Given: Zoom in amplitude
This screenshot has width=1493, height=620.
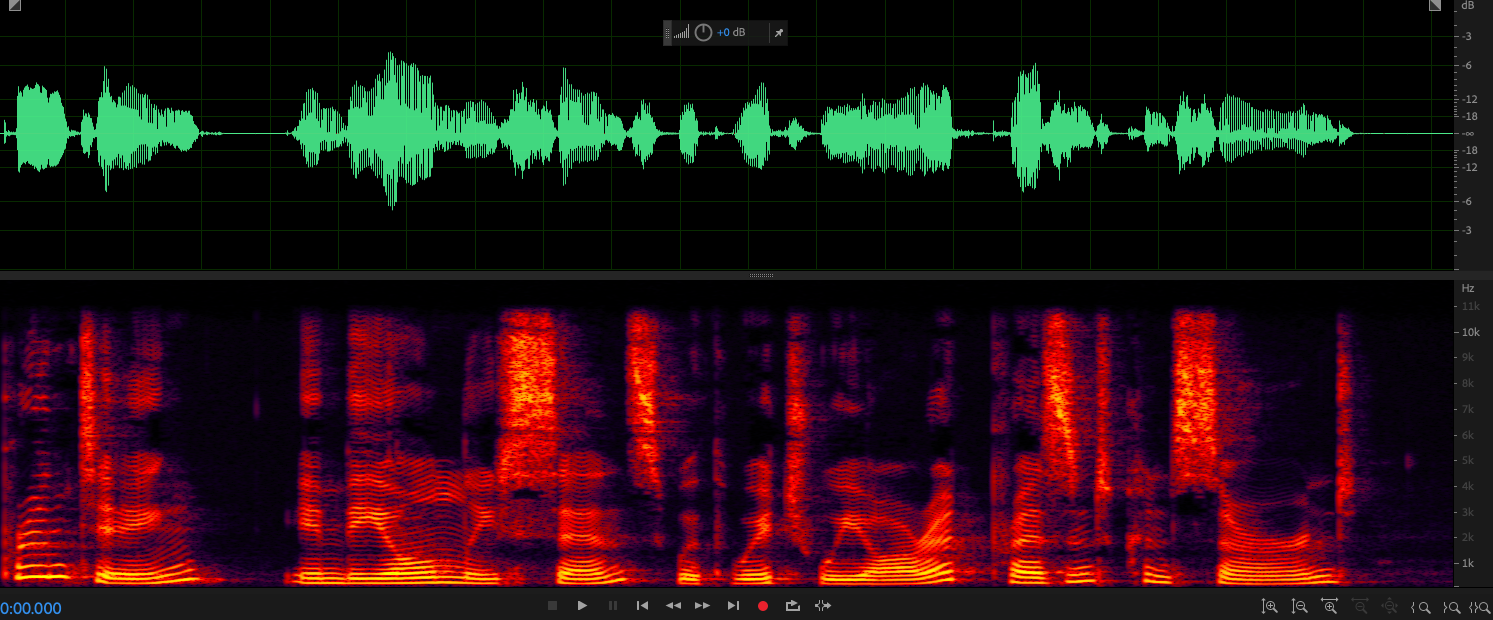Looking at the screenshot, I should 1270,606.
